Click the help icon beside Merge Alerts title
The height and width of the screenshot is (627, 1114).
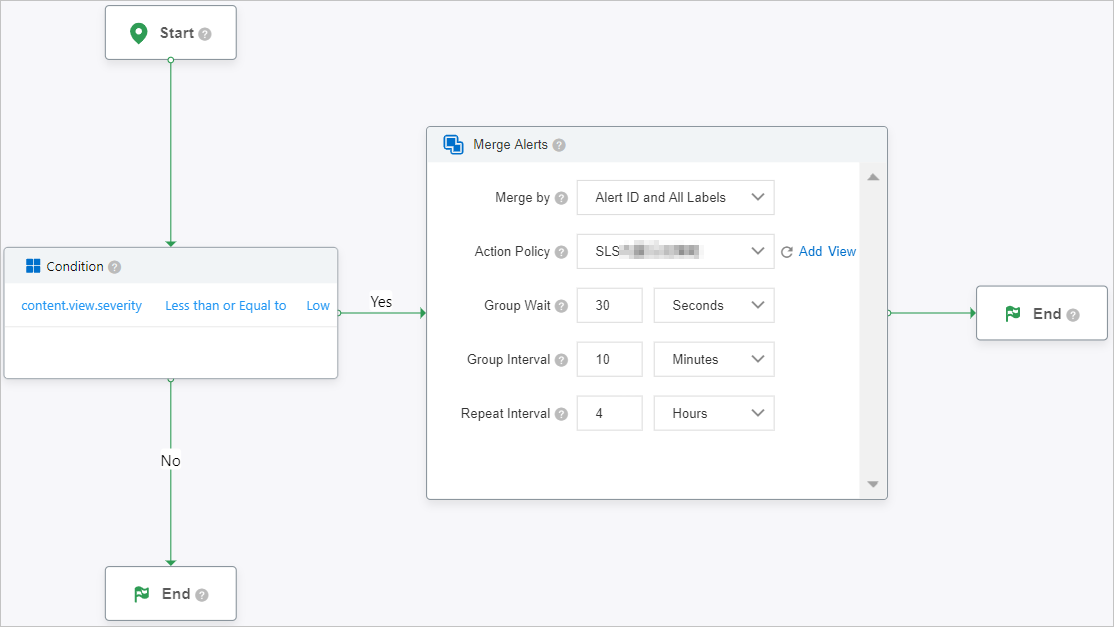click(x=559, y=145)
